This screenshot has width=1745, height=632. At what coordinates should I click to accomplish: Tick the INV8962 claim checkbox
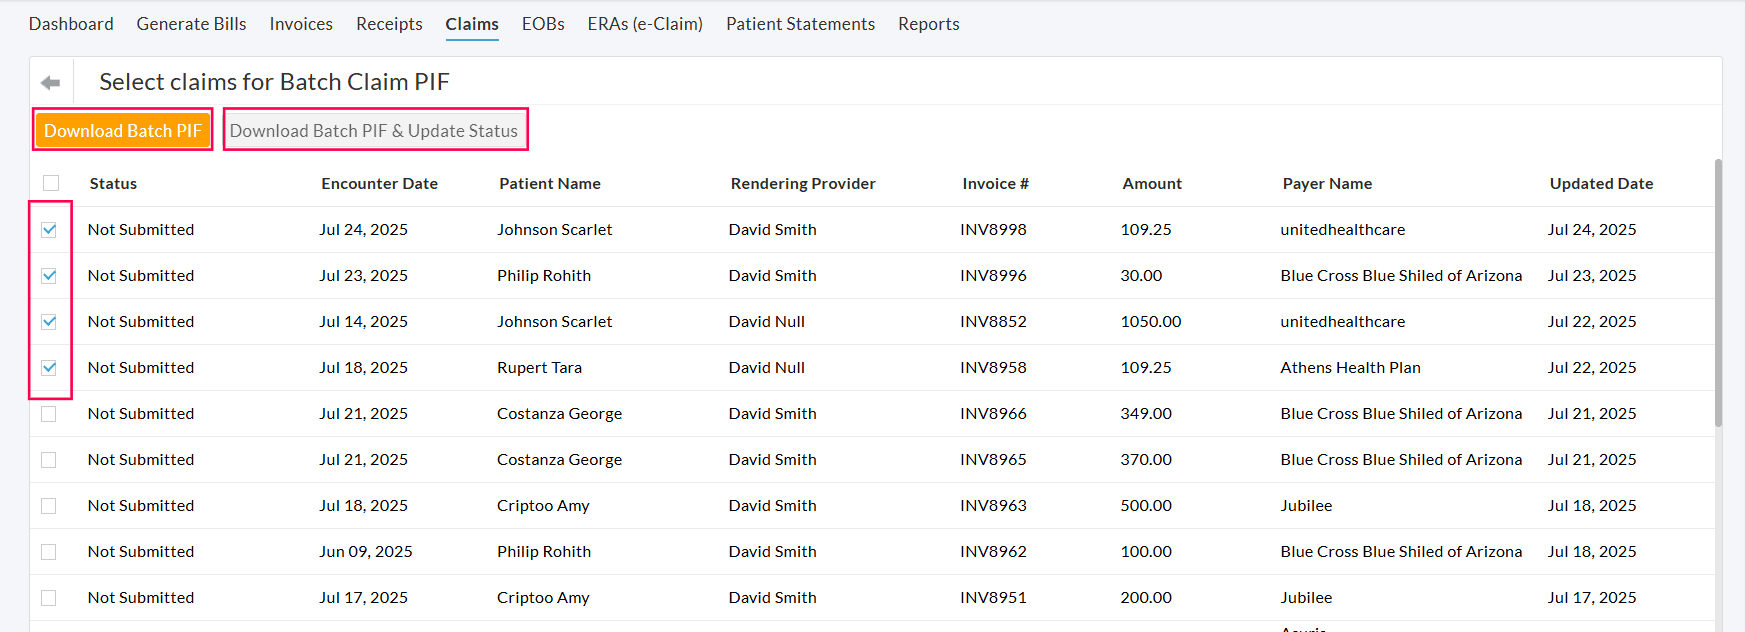[49, 552]
